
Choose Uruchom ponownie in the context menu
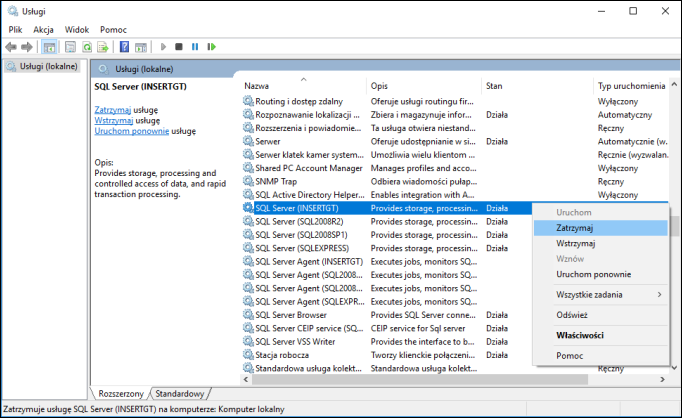coord(601,274)
